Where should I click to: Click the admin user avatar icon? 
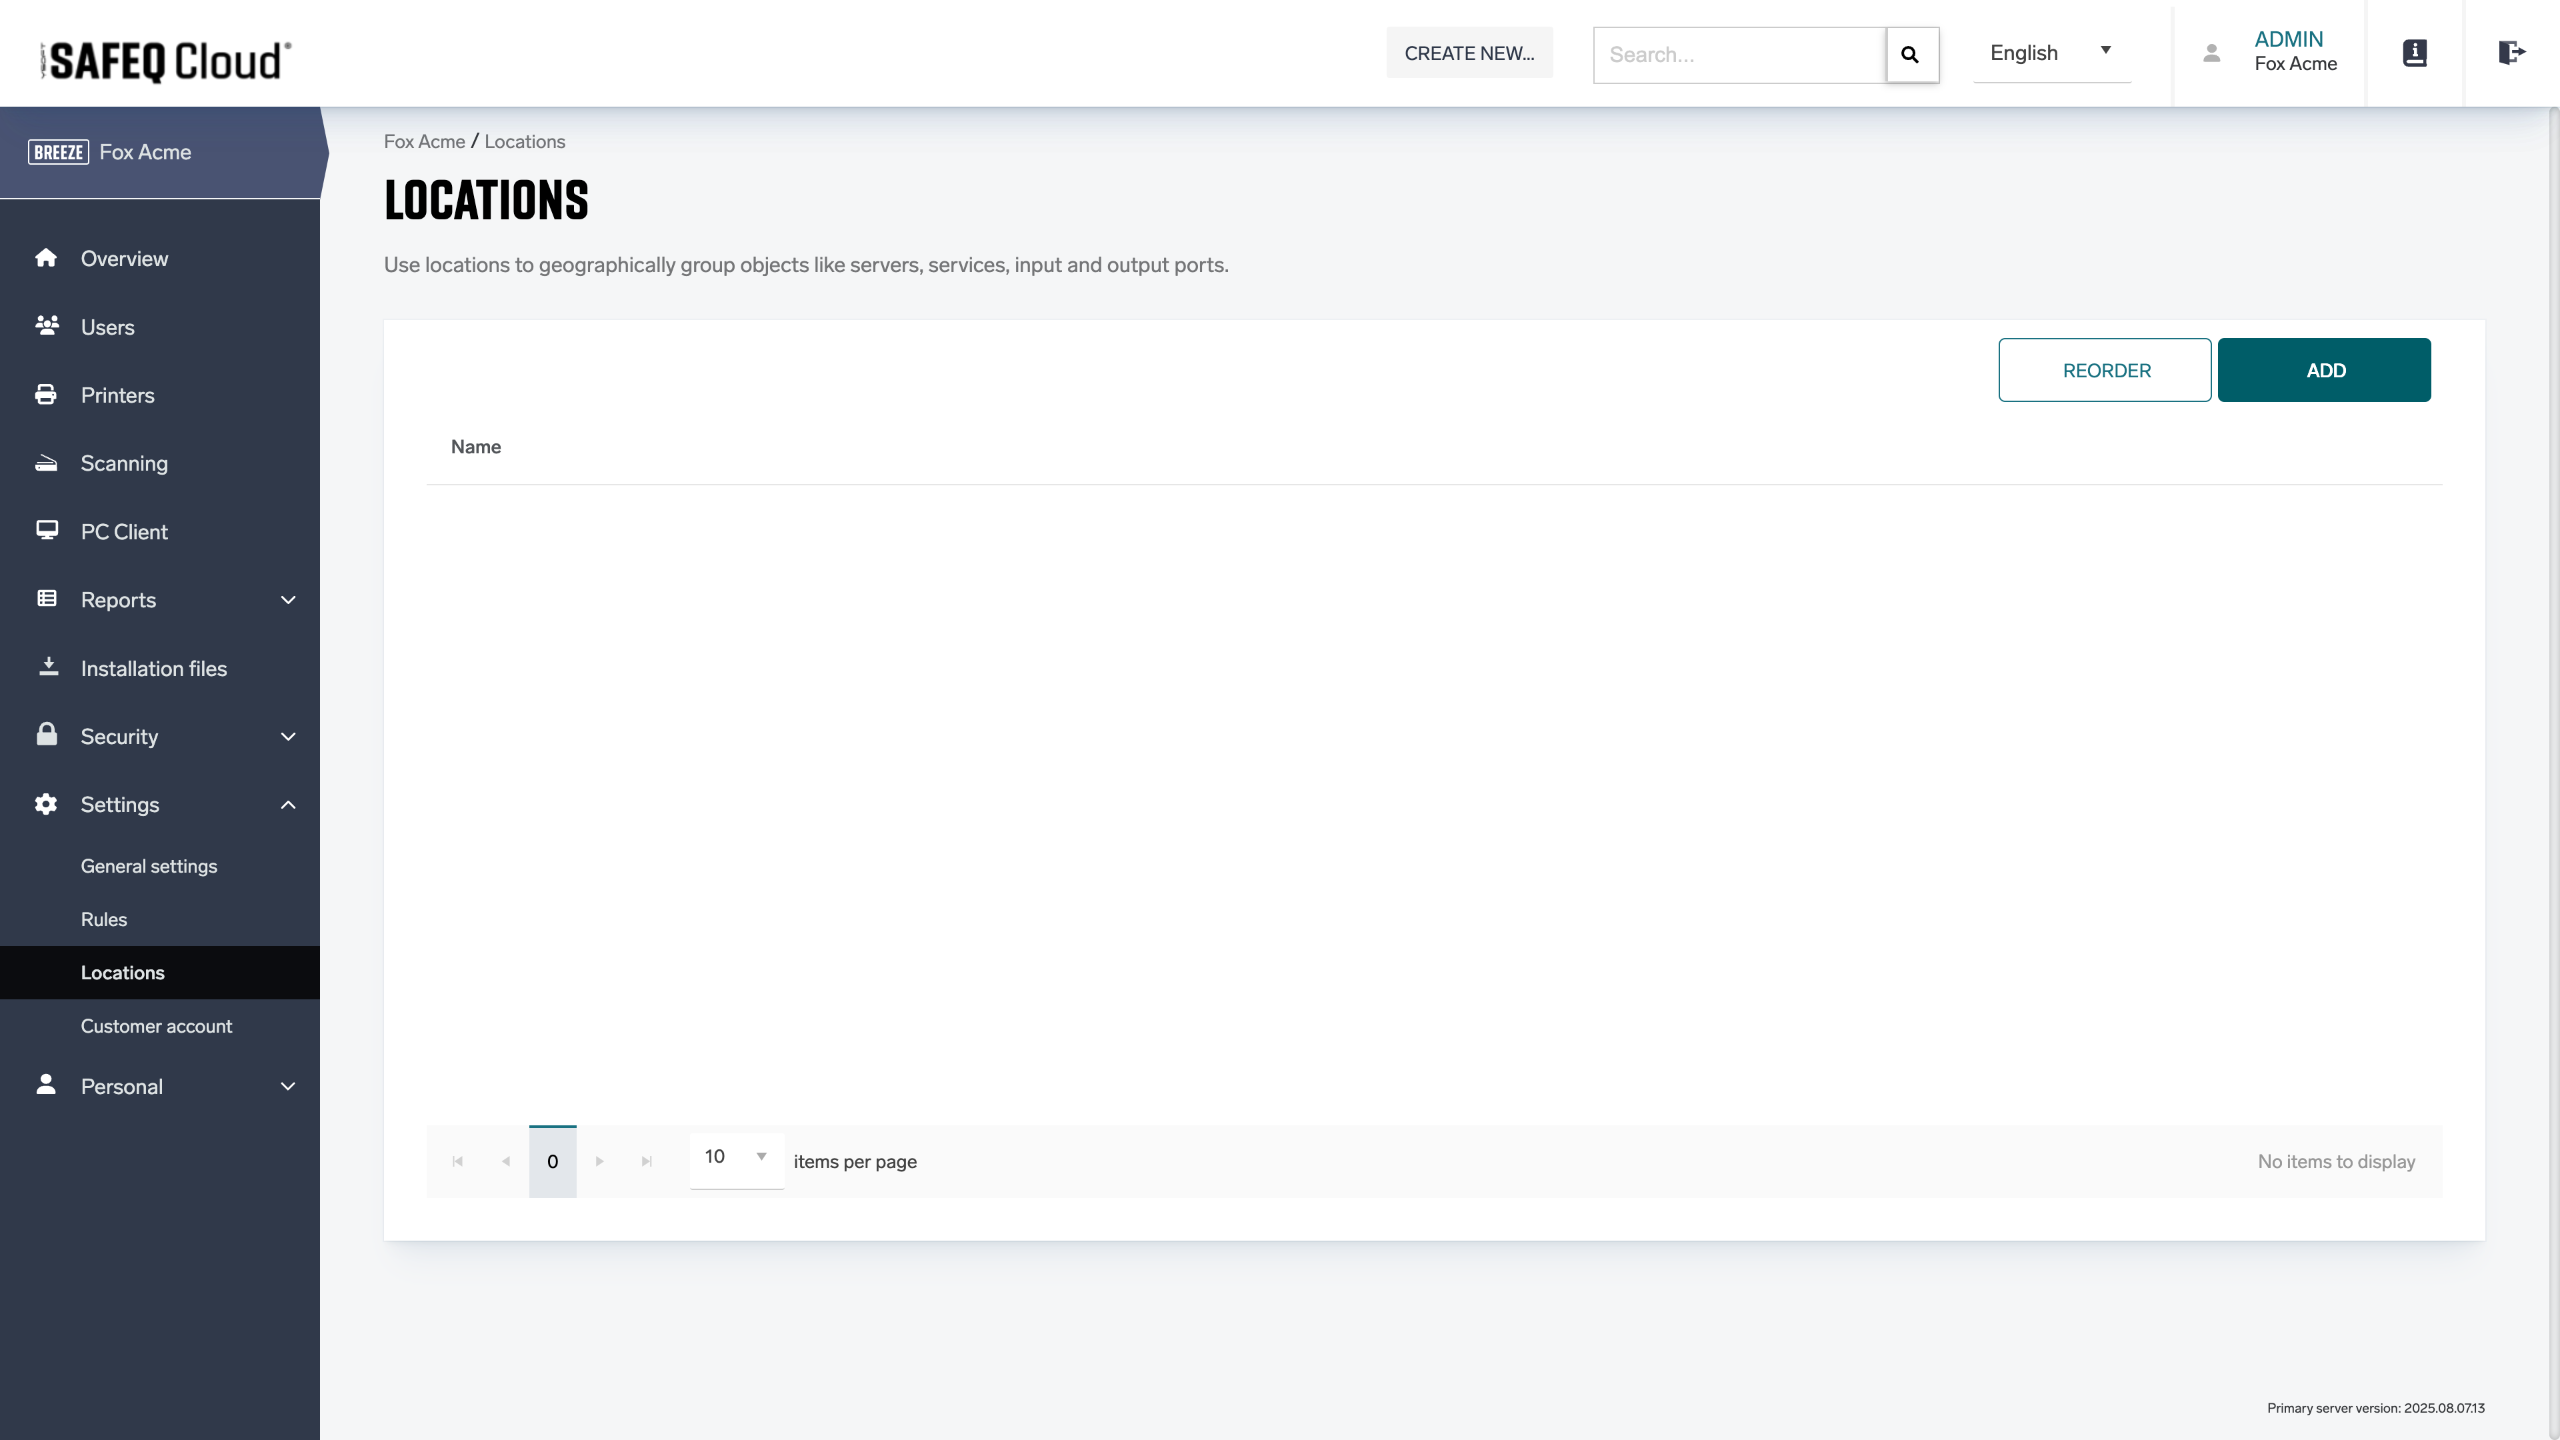tap(2212, 53)
